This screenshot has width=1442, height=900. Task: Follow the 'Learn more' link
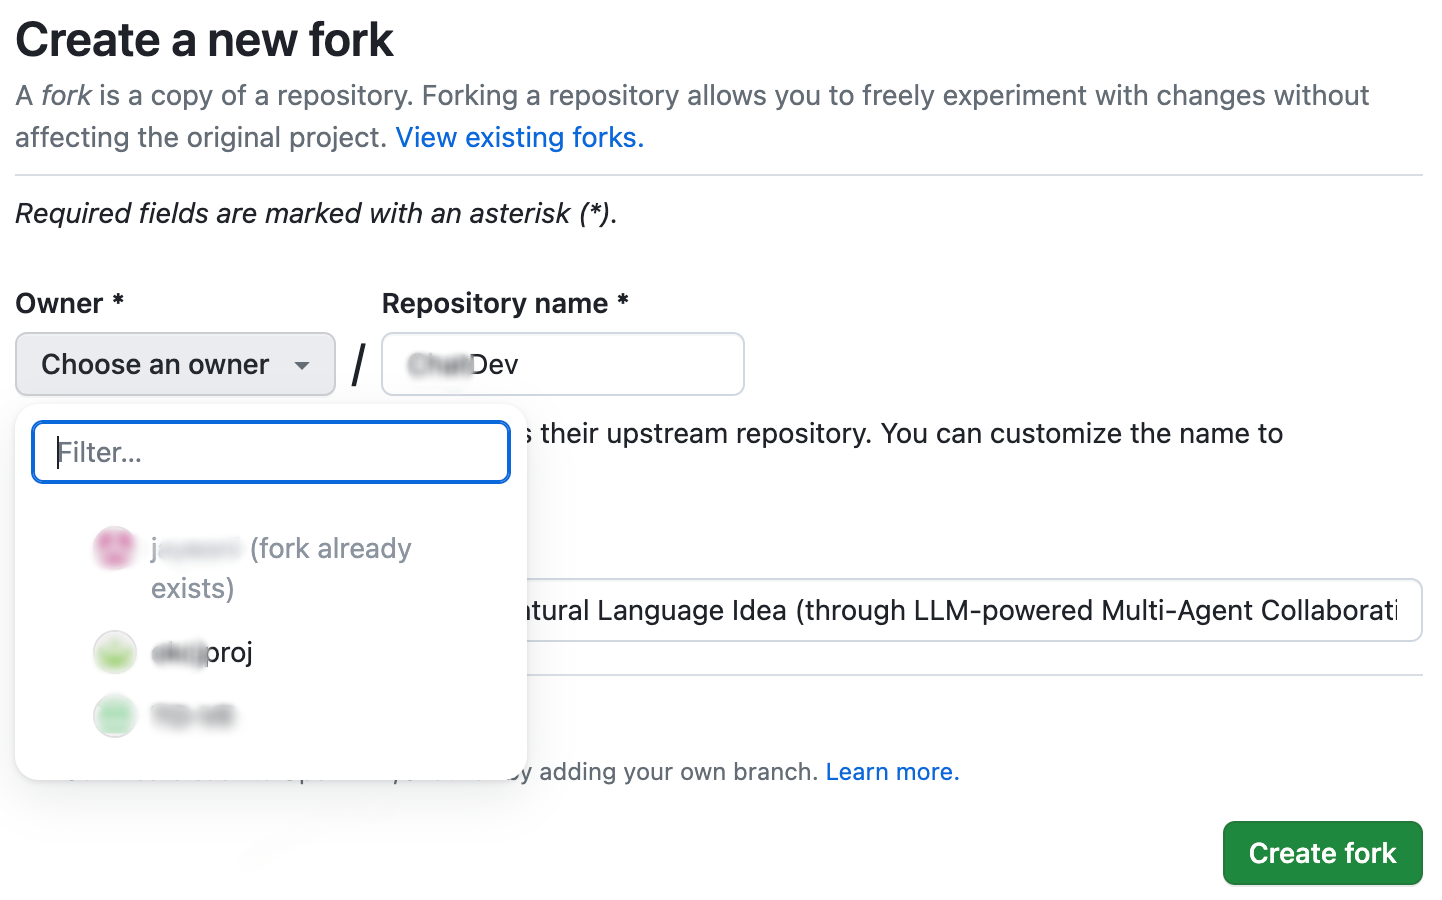[x=892, y=772]
